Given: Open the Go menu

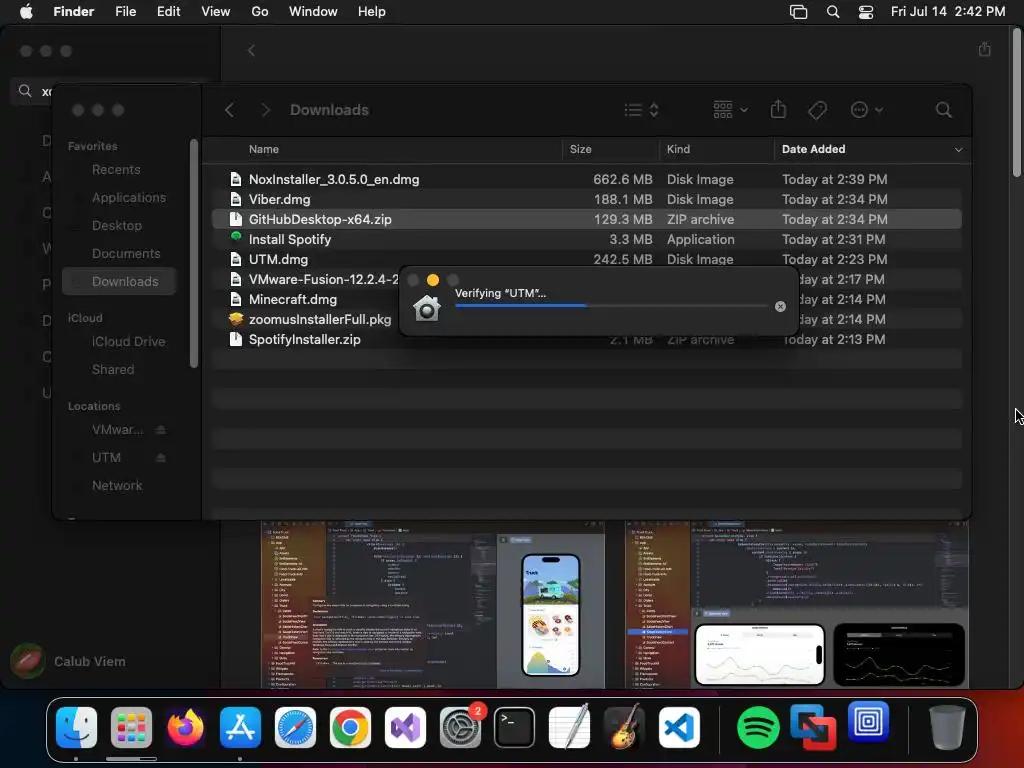Looking at the screenshot, I should 260,12.
